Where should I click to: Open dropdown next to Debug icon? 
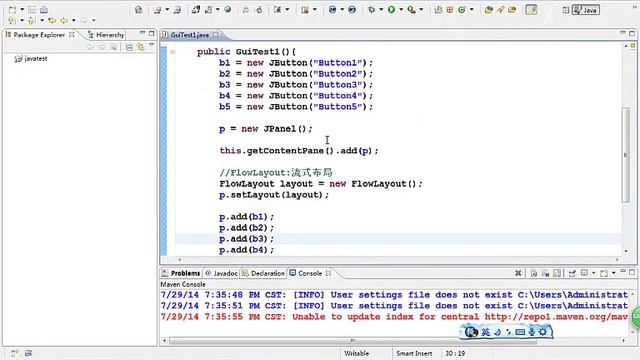point(381,9)
